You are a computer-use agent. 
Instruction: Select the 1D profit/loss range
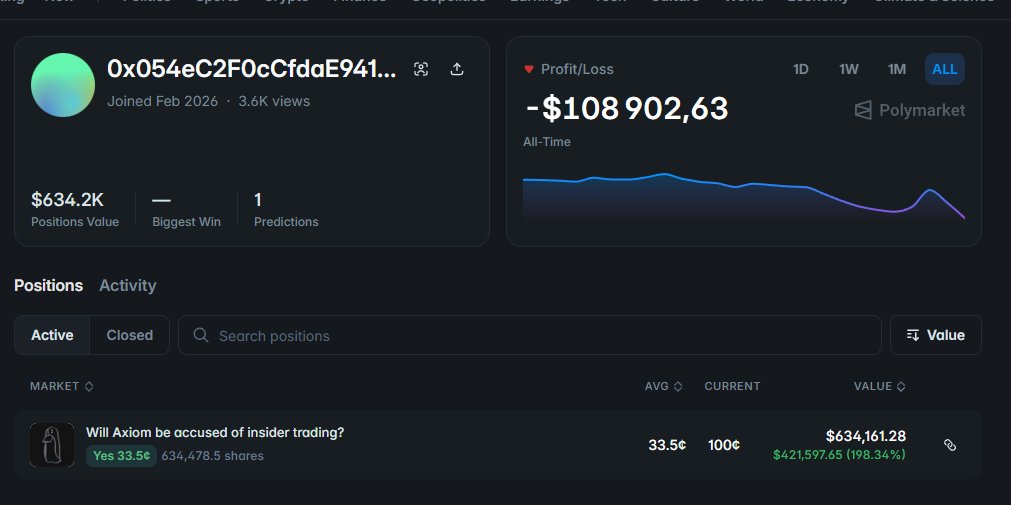point(800,69)
